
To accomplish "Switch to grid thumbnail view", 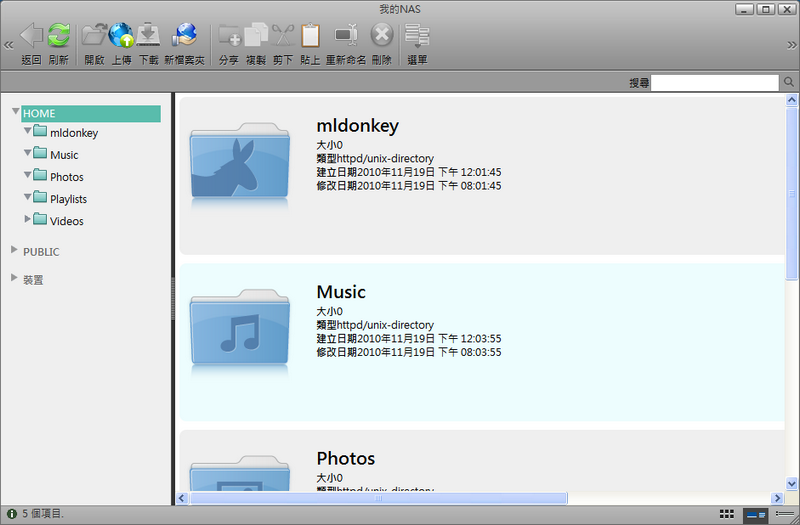I will 727,514.
